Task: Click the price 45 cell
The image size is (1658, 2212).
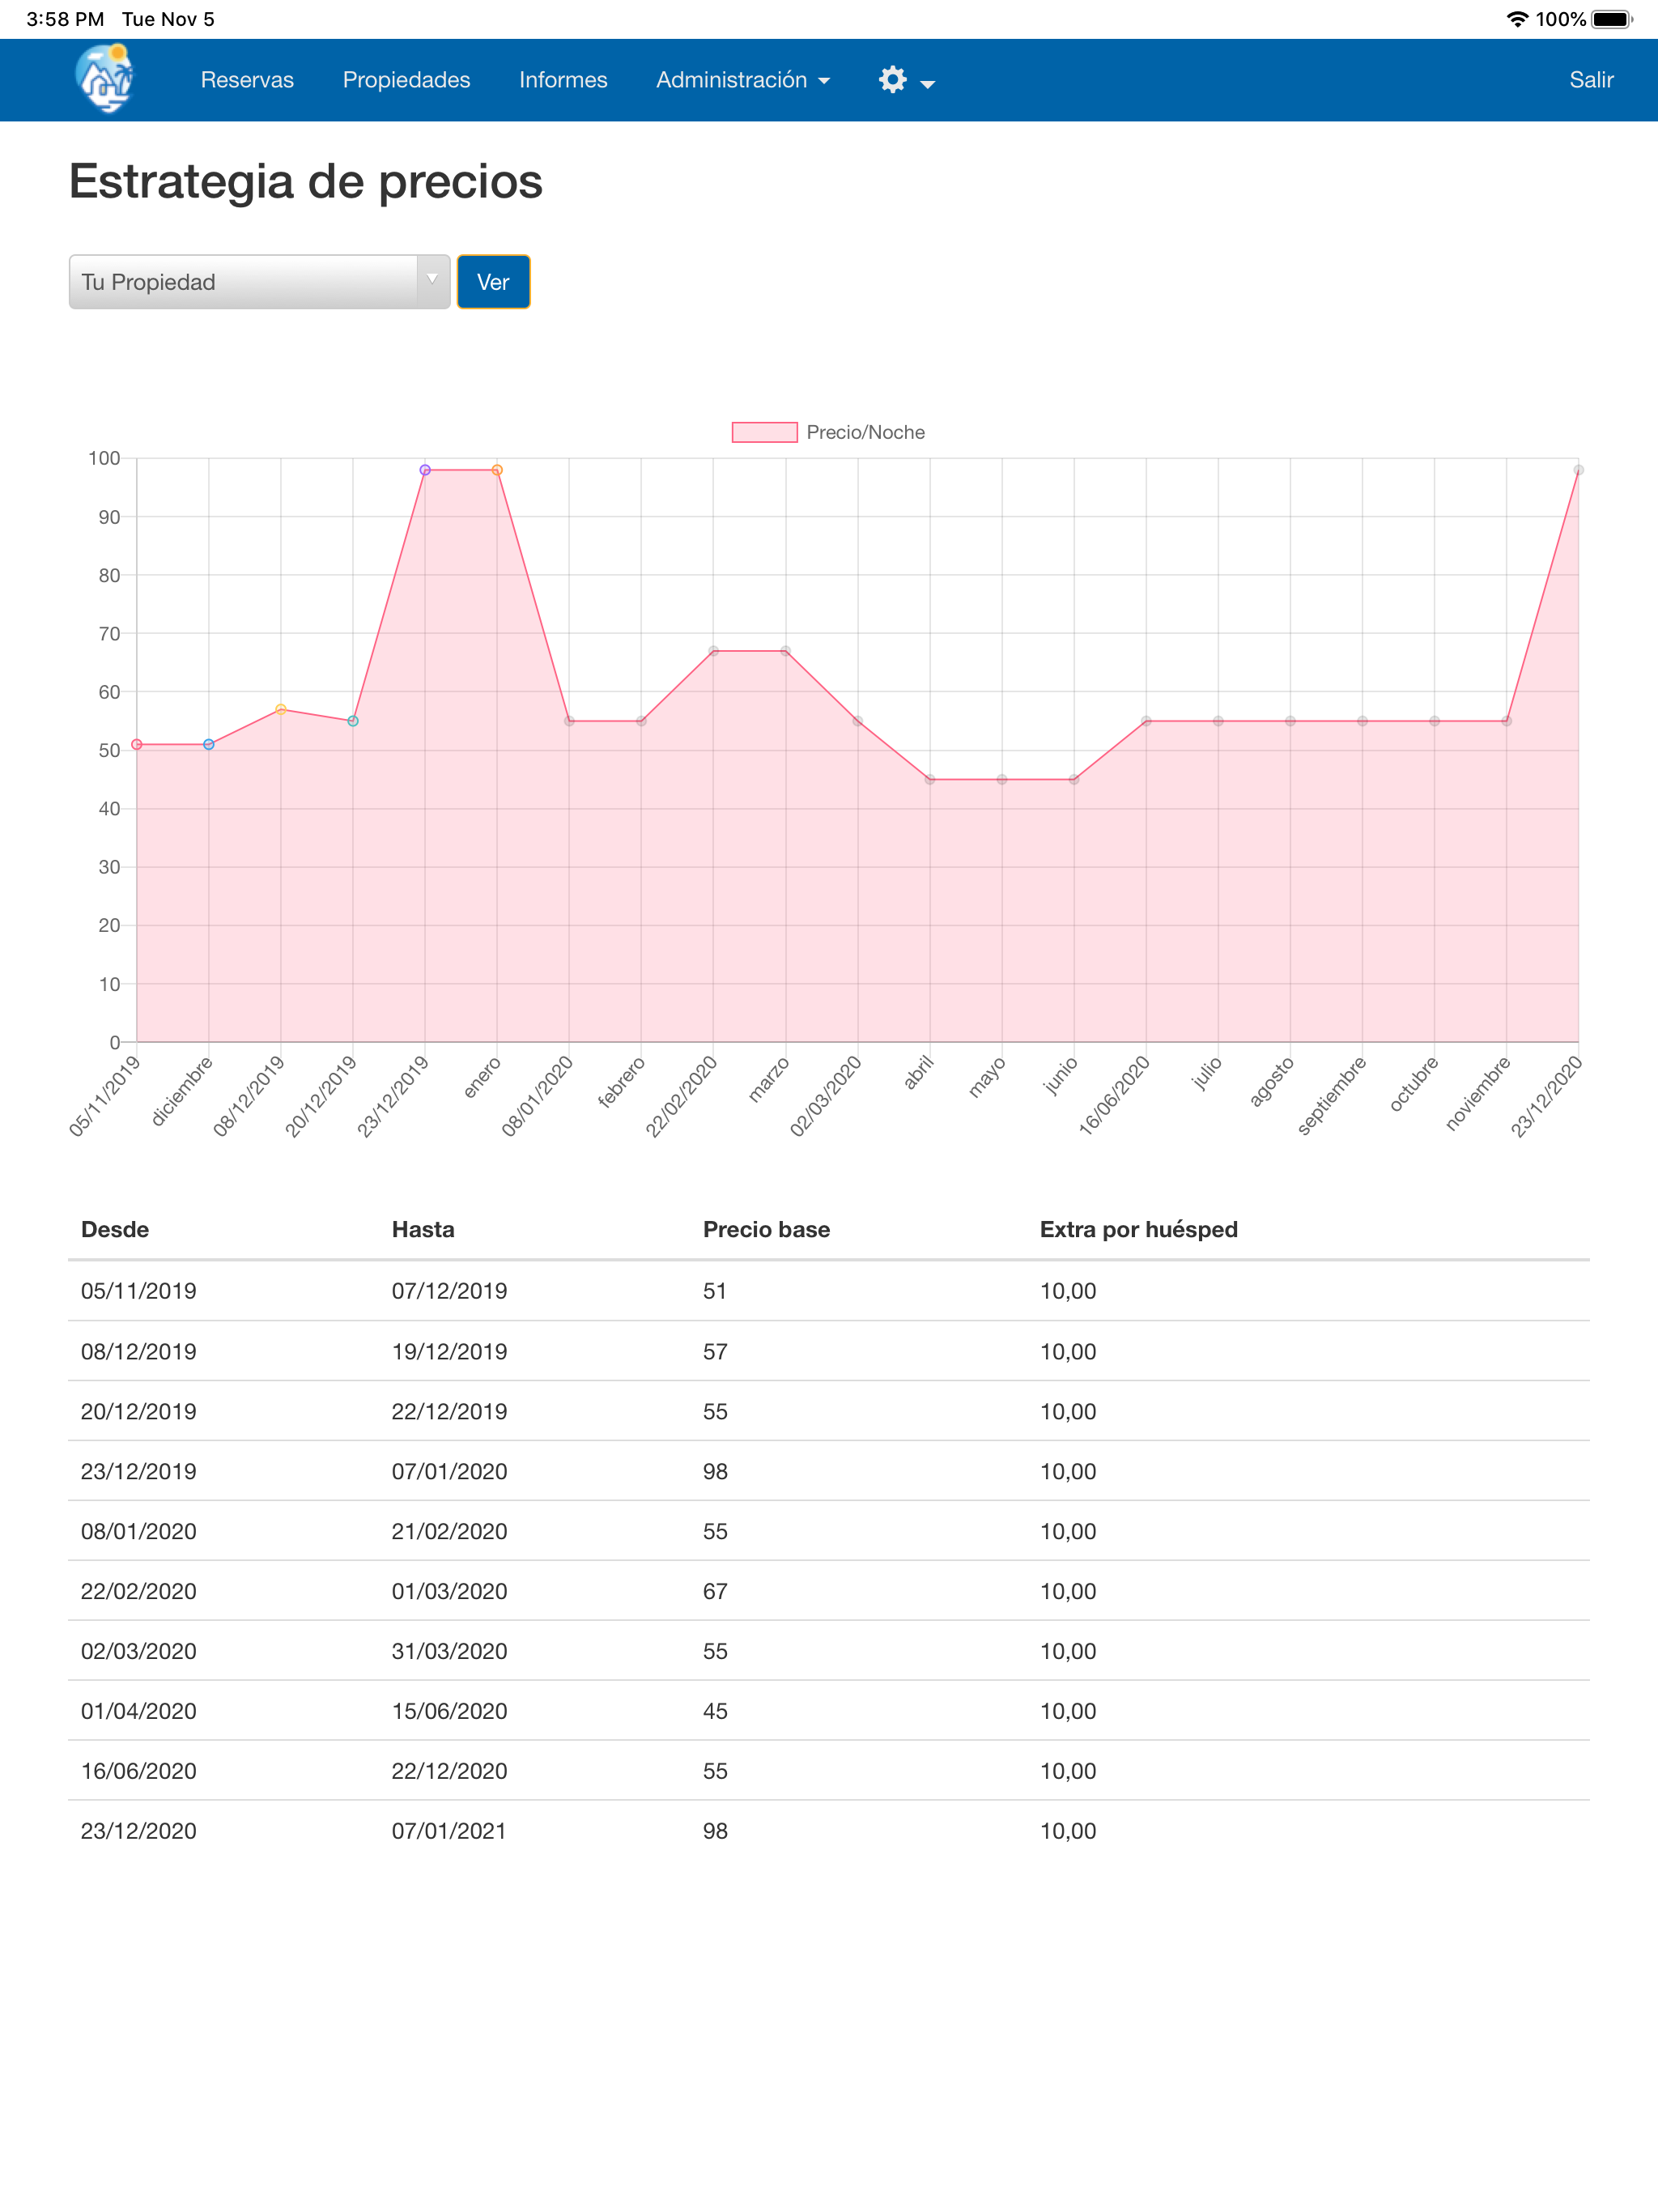Action: click(x=715, y=1711)
